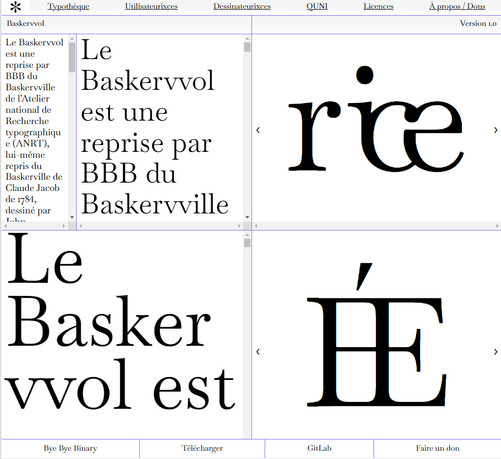The height and width of the screenshot is (459, 501).
Task: Click scroll-up arrow of small text panel
Action: point(72,39)
